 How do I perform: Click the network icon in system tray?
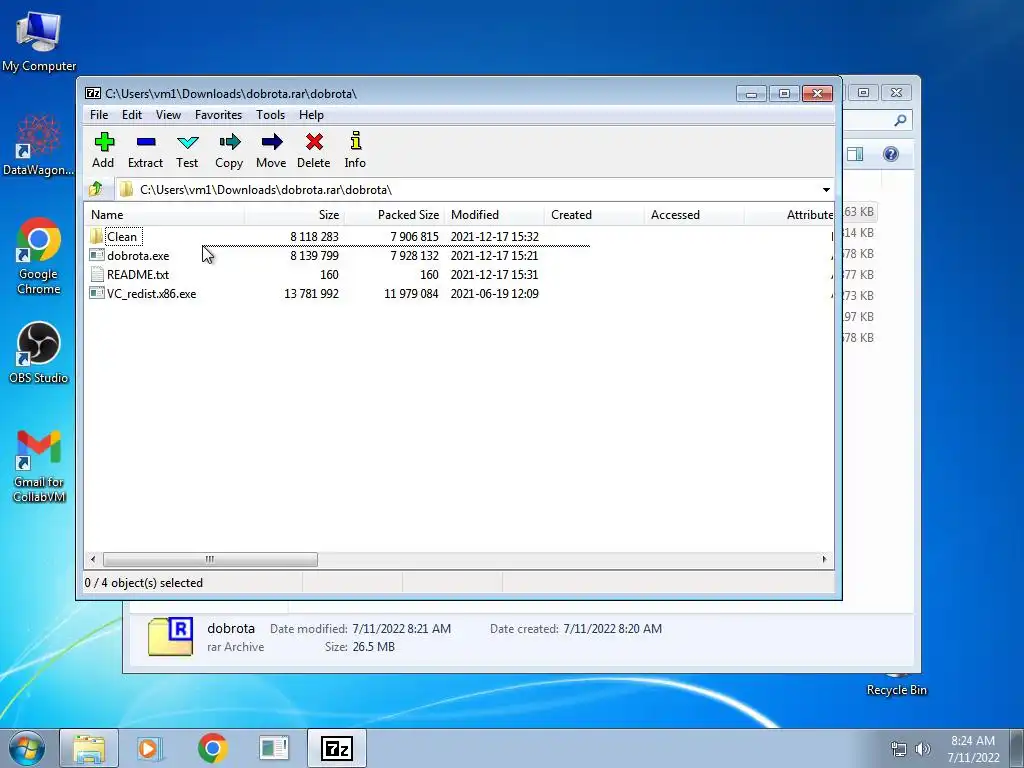[x=899, y=749]
